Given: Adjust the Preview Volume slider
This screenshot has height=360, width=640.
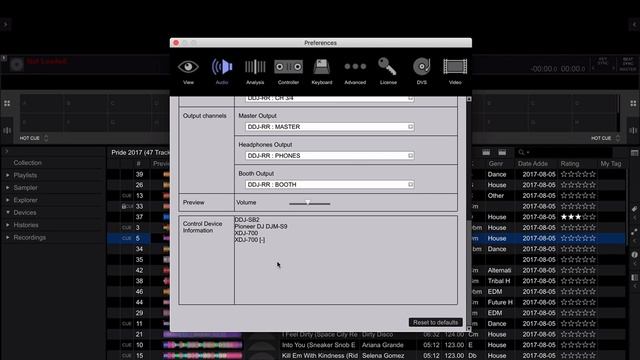Looking at the screenshot, I should pos(308,203).
